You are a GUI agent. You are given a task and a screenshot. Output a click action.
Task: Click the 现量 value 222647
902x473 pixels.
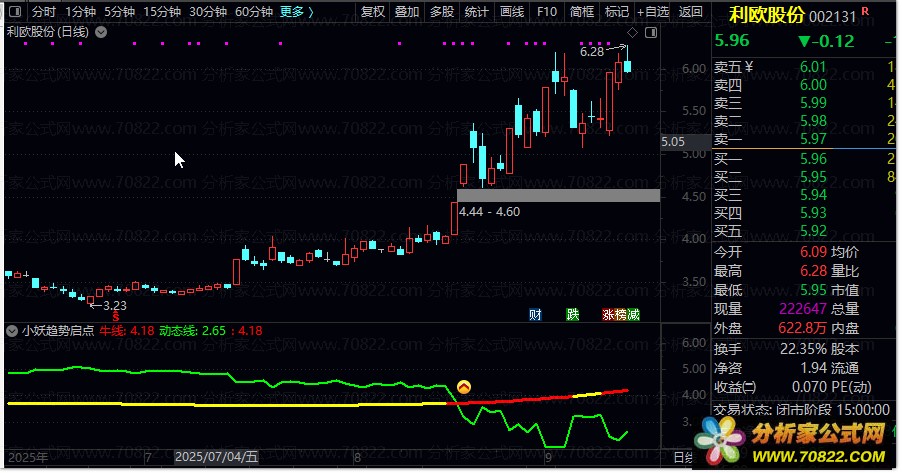[802, 309]
